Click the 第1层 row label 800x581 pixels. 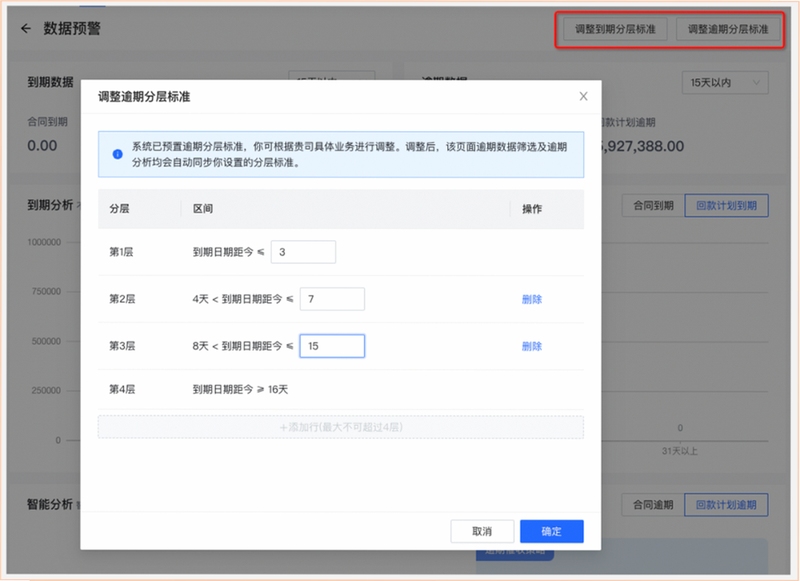121,252
